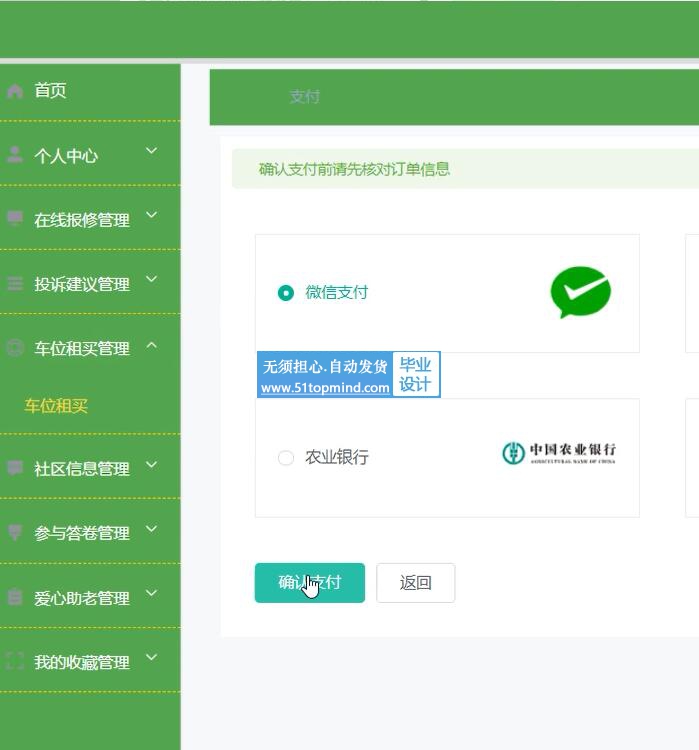Viewport: 699px width, 750px height.
Task: Open the 首页 menu item
Action: [90, 91]
